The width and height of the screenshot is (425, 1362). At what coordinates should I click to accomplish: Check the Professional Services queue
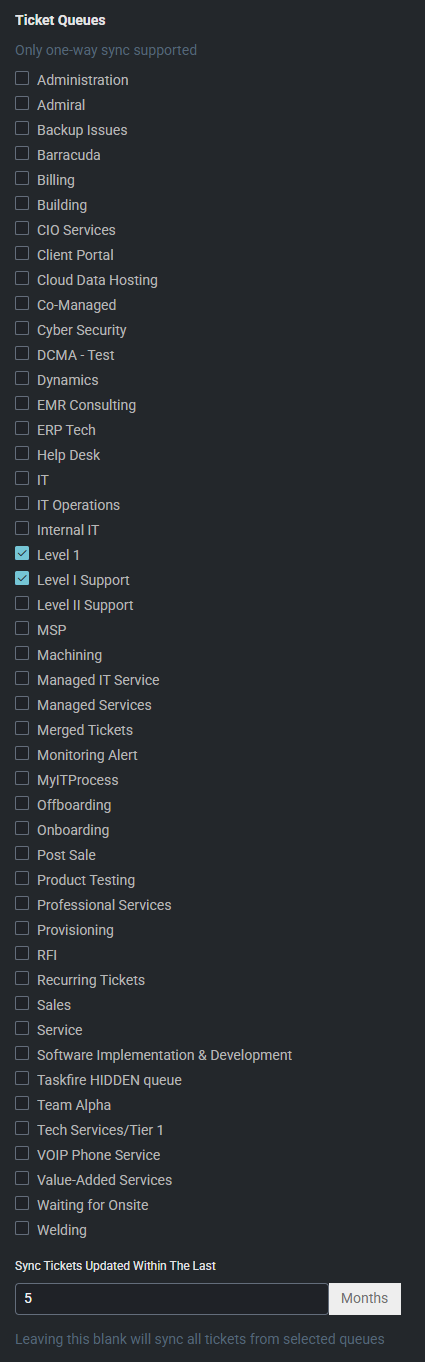22,903
